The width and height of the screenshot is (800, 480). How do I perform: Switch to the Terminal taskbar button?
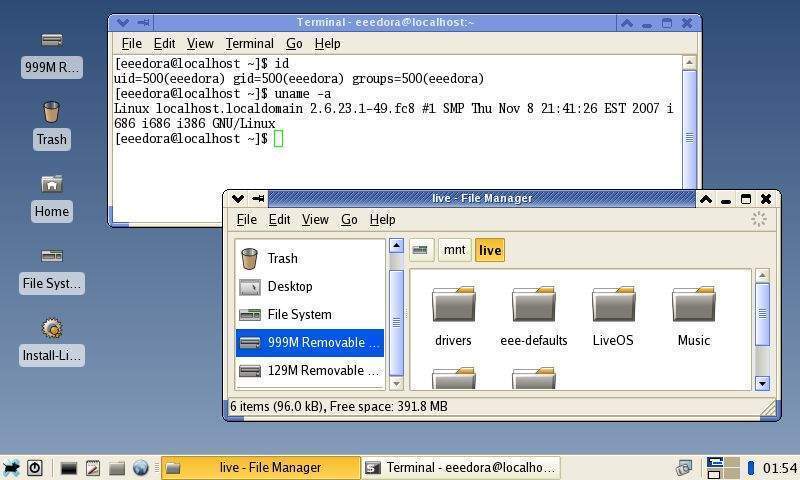coord(460,467)
